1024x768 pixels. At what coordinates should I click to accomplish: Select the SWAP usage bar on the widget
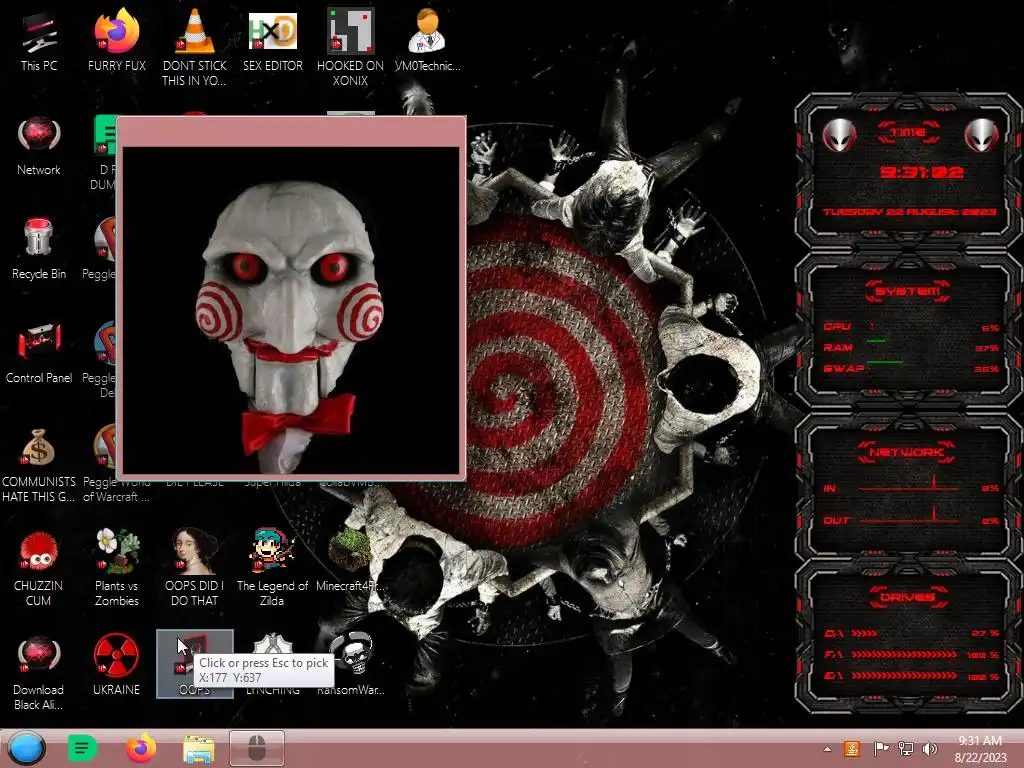(885, 362)
